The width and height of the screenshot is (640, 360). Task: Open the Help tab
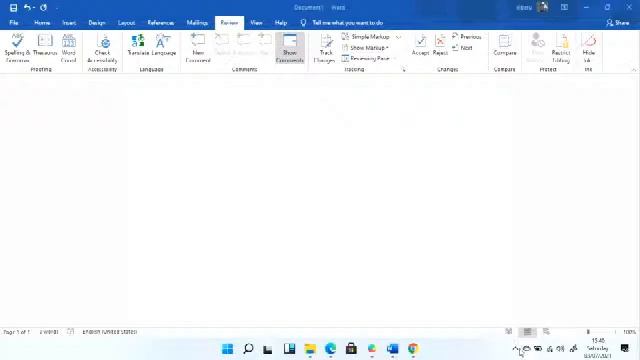click(281, 23)
